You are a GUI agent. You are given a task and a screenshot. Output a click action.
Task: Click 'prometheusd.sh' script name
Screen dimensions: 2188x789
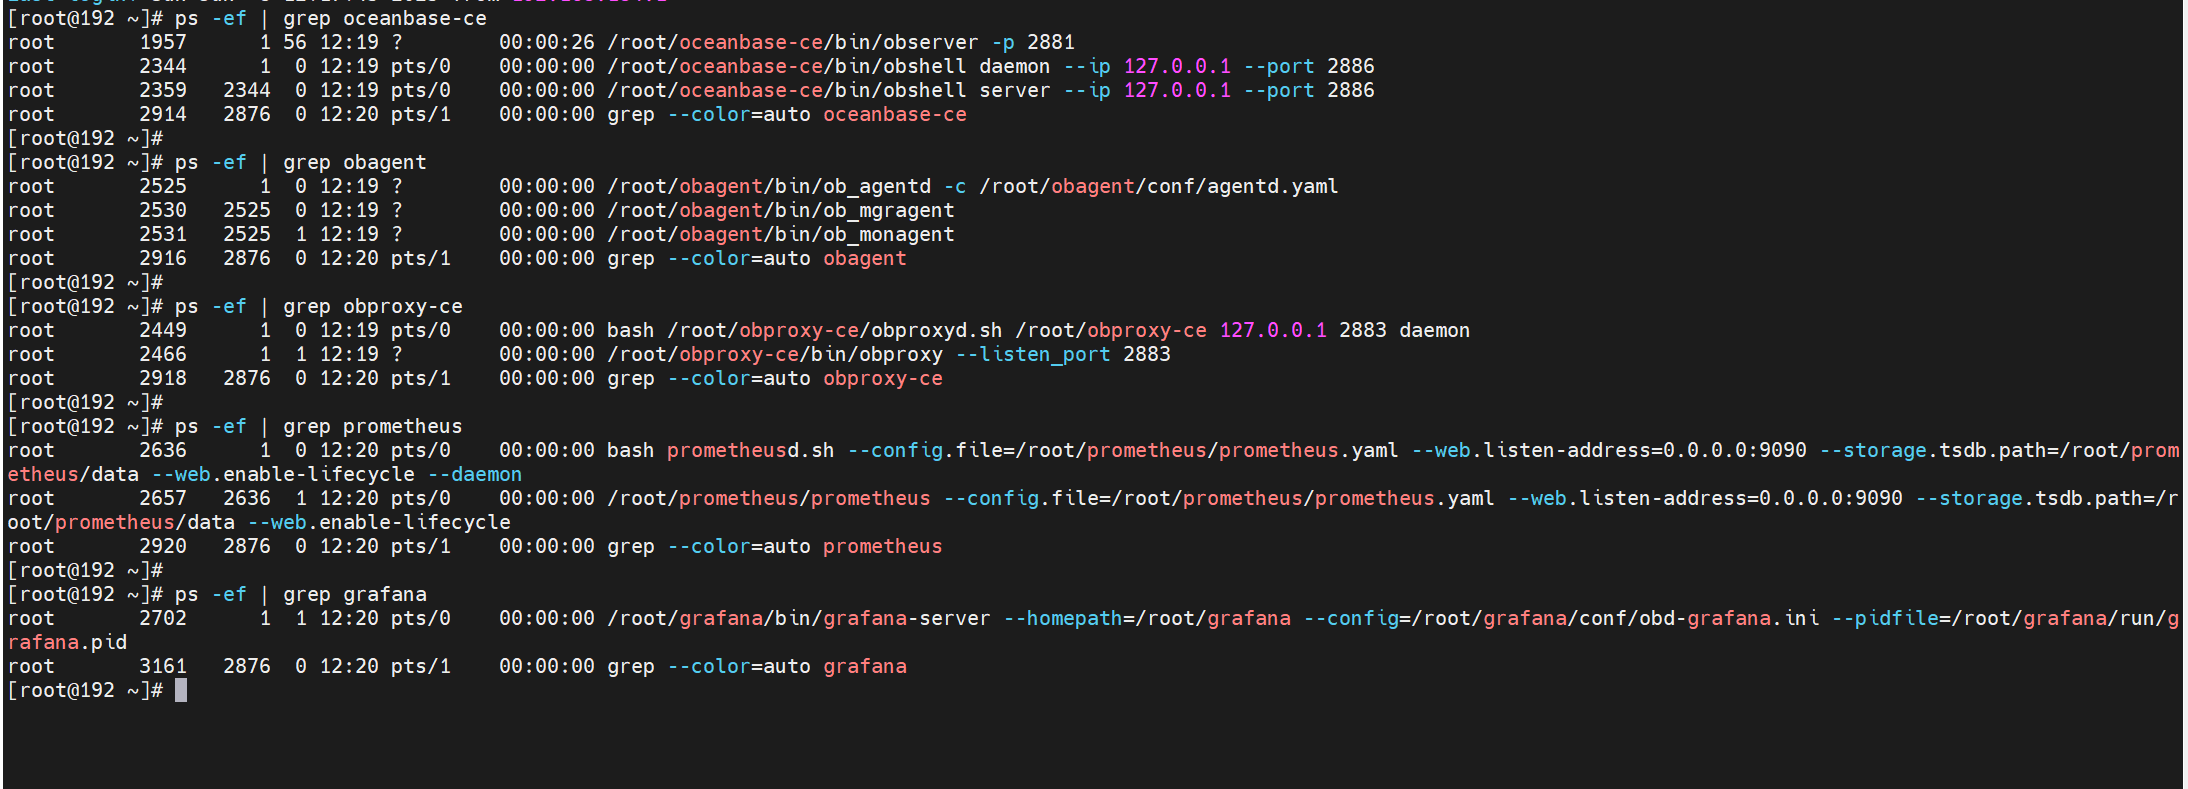(751, 450)
